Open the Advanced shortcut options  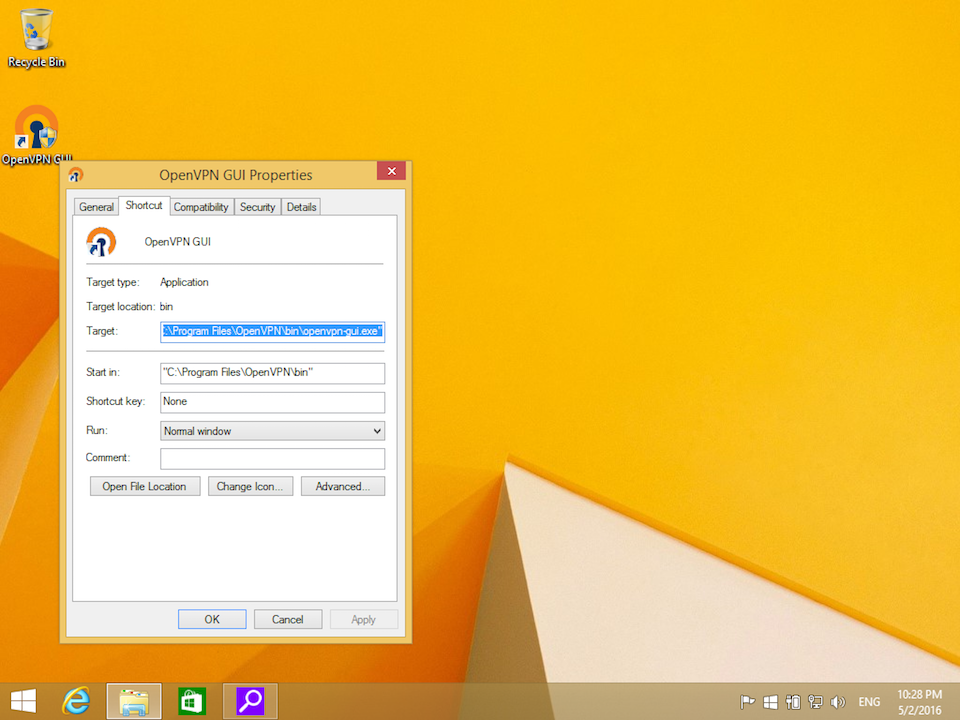click(343, 486)
